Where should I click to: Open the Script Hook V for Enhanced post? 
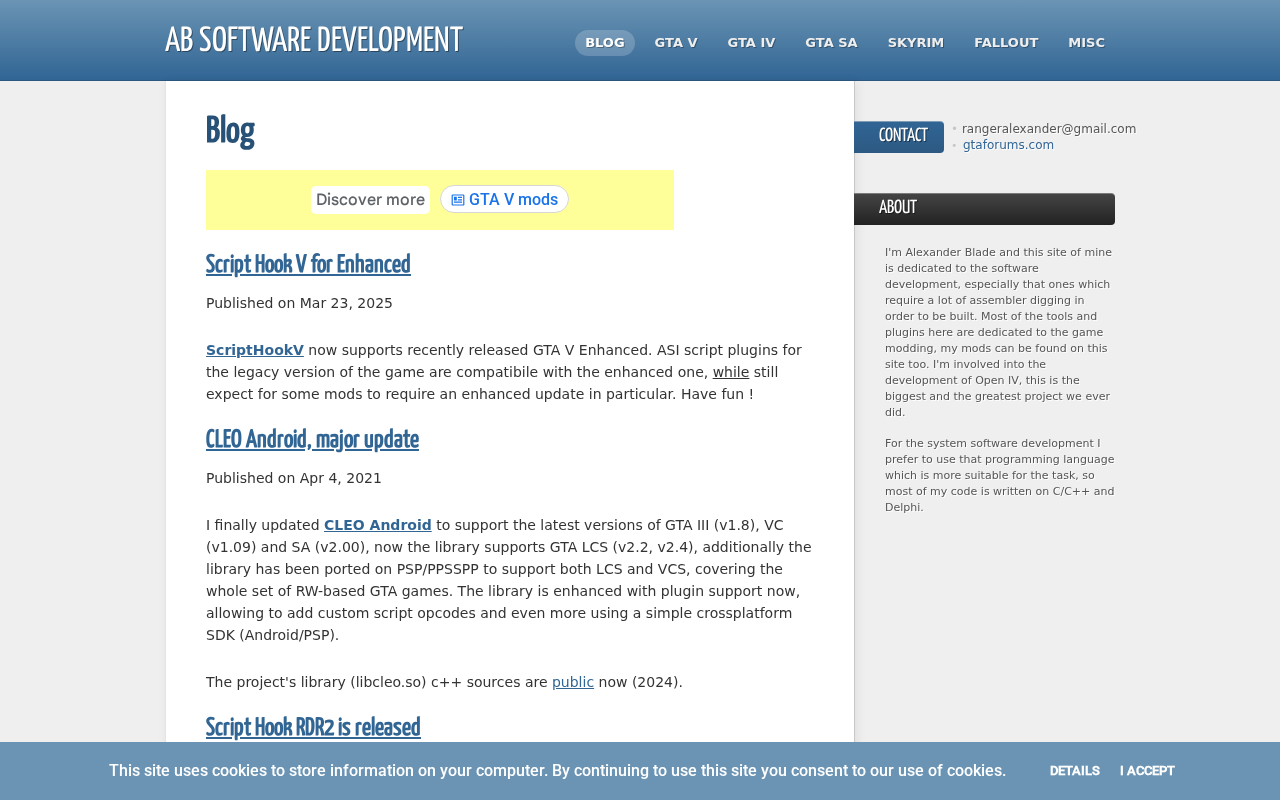(308, 264)
